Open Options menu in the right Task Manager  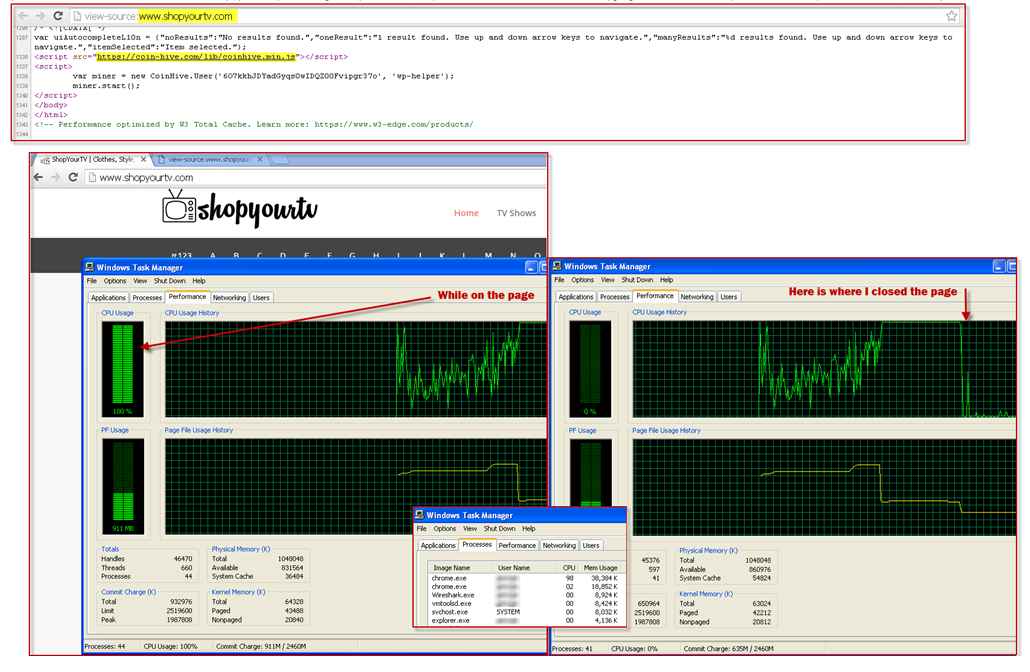pyautogui.click(x=582, y=279)
